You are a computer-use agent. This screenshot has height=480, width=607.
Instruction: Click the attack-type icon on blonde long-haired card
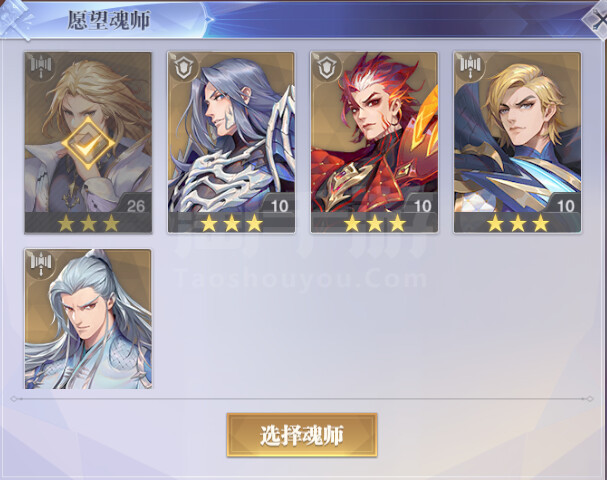(41, 68)
